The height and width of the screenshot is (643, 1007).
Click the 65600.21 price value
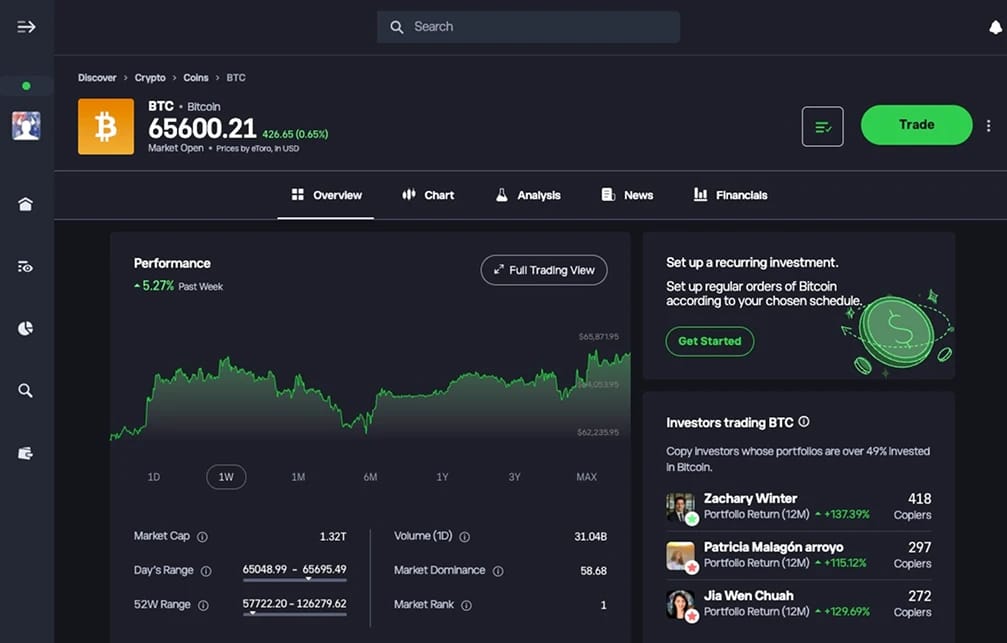click(x=202, y=128)
